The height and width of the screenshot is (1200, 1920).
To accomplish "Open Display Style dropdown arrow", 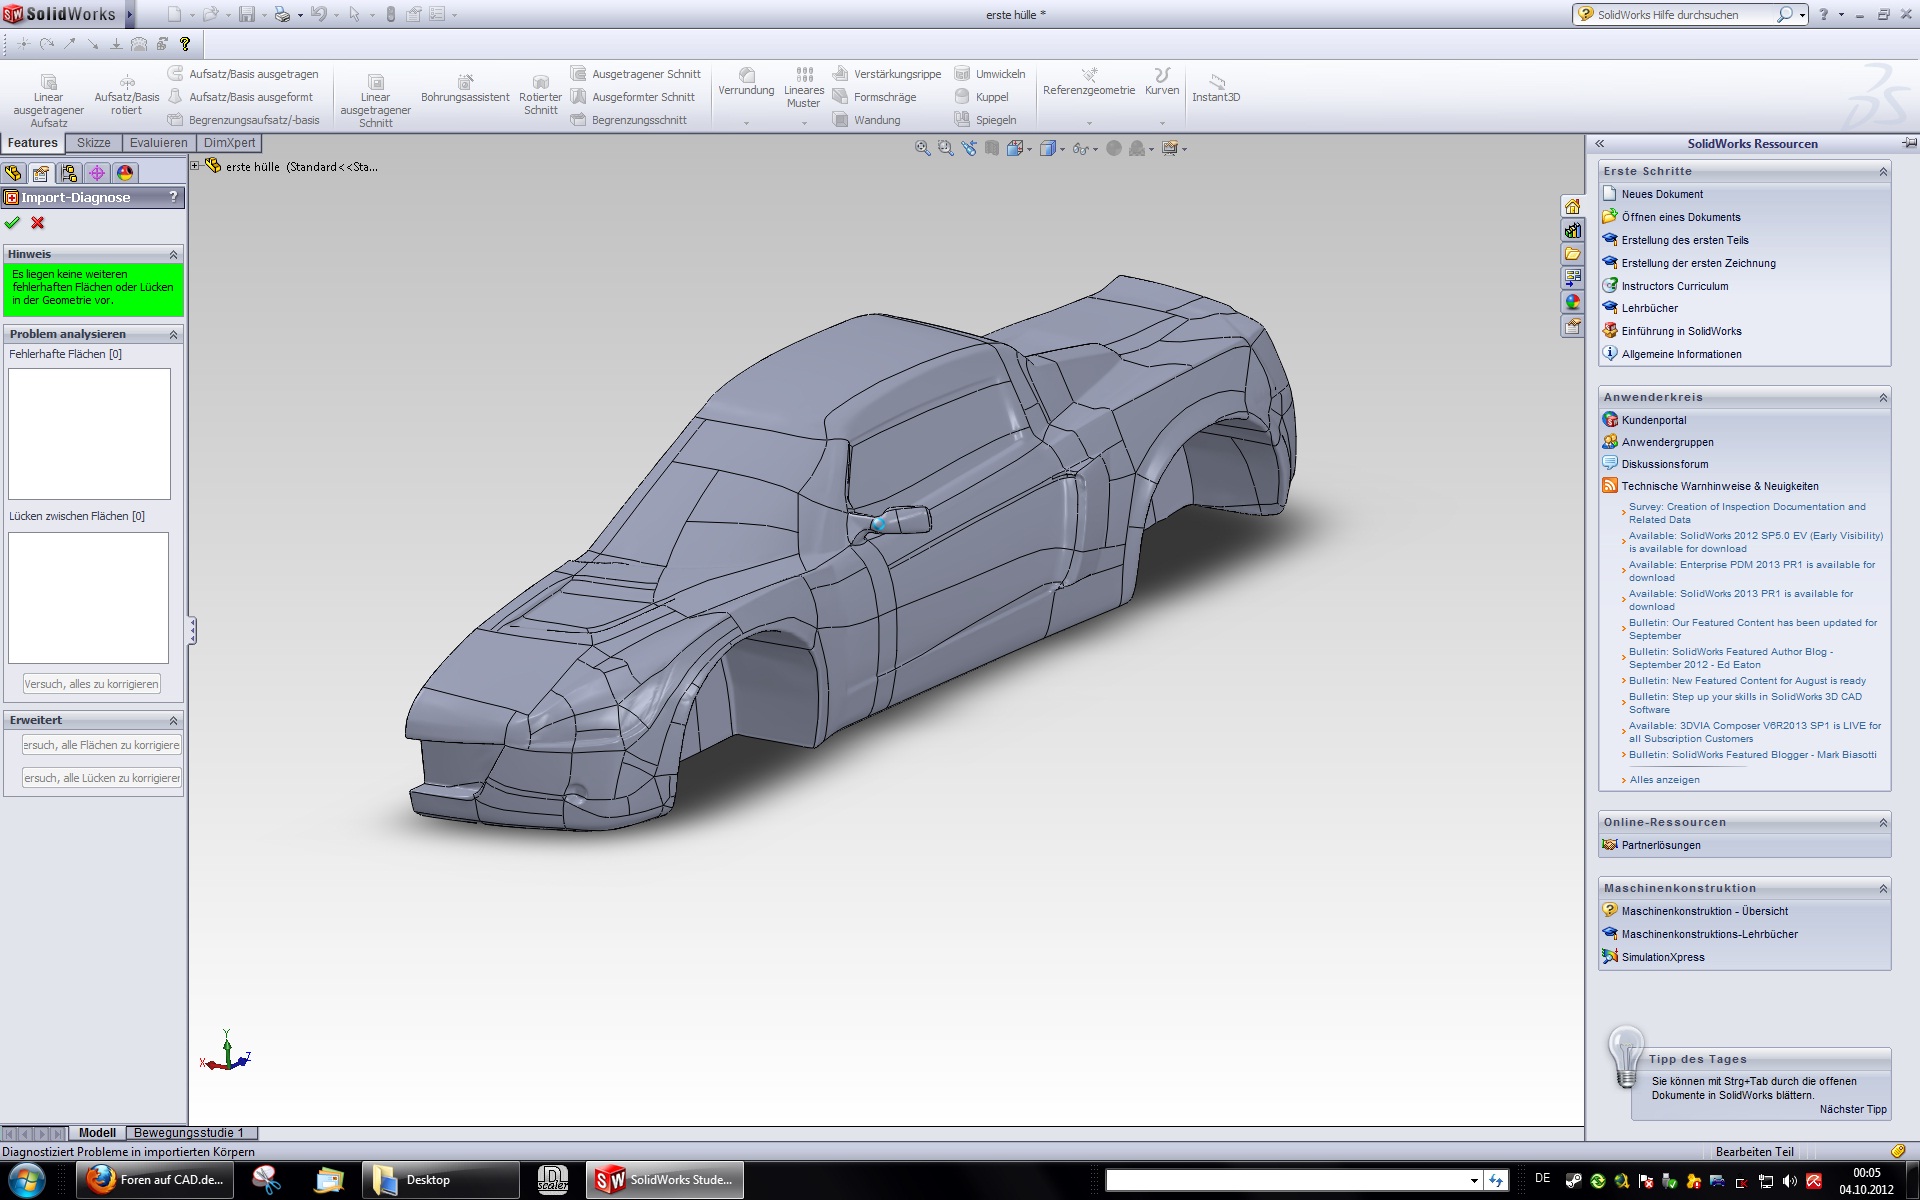I will click(1062, 149).
